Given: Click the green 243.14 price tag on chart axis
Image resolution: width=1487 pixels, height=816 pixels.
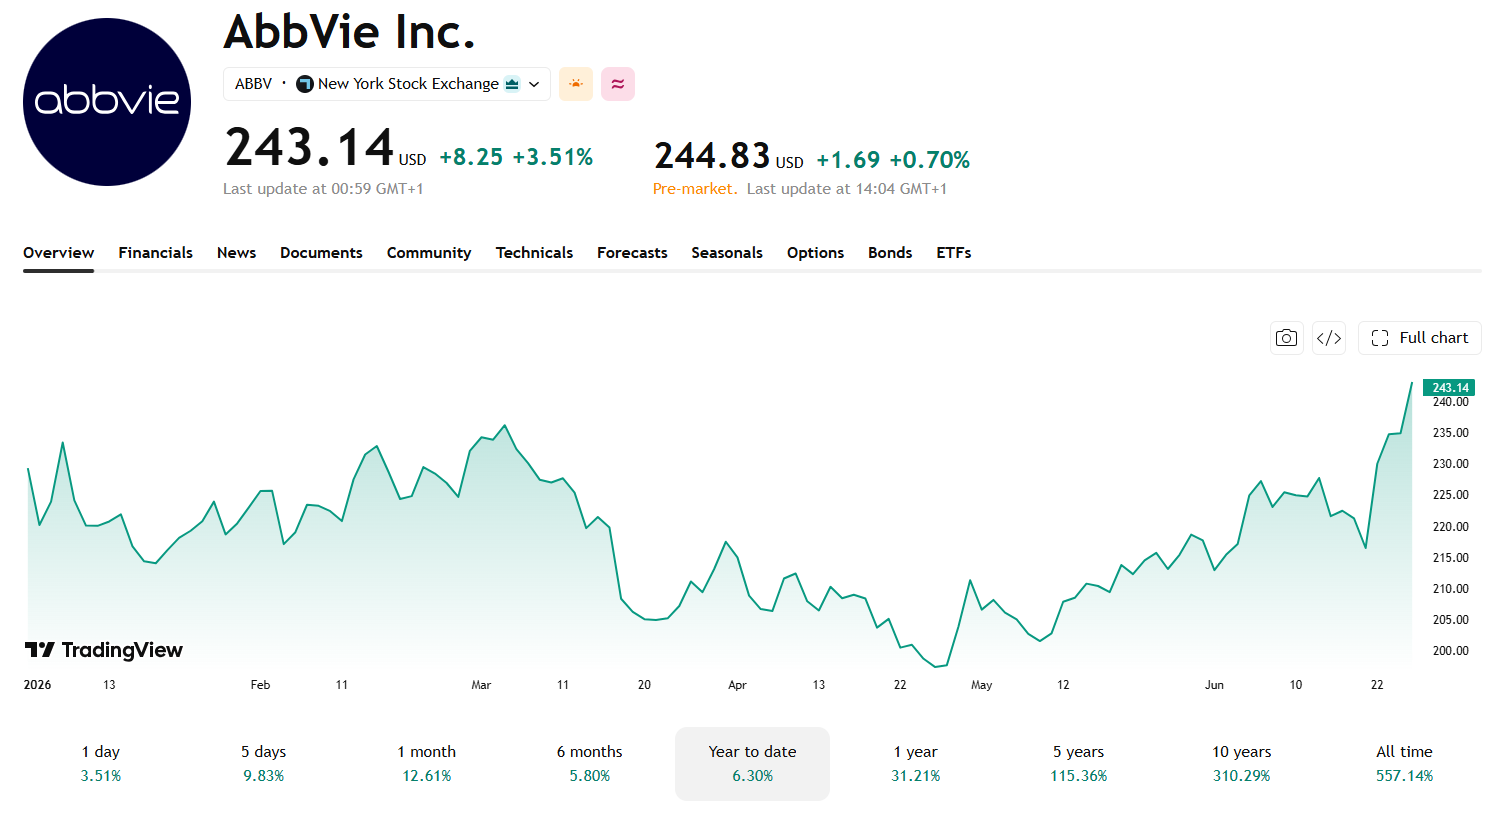Looking at the screenshot, I should [x=1449, y=388].
